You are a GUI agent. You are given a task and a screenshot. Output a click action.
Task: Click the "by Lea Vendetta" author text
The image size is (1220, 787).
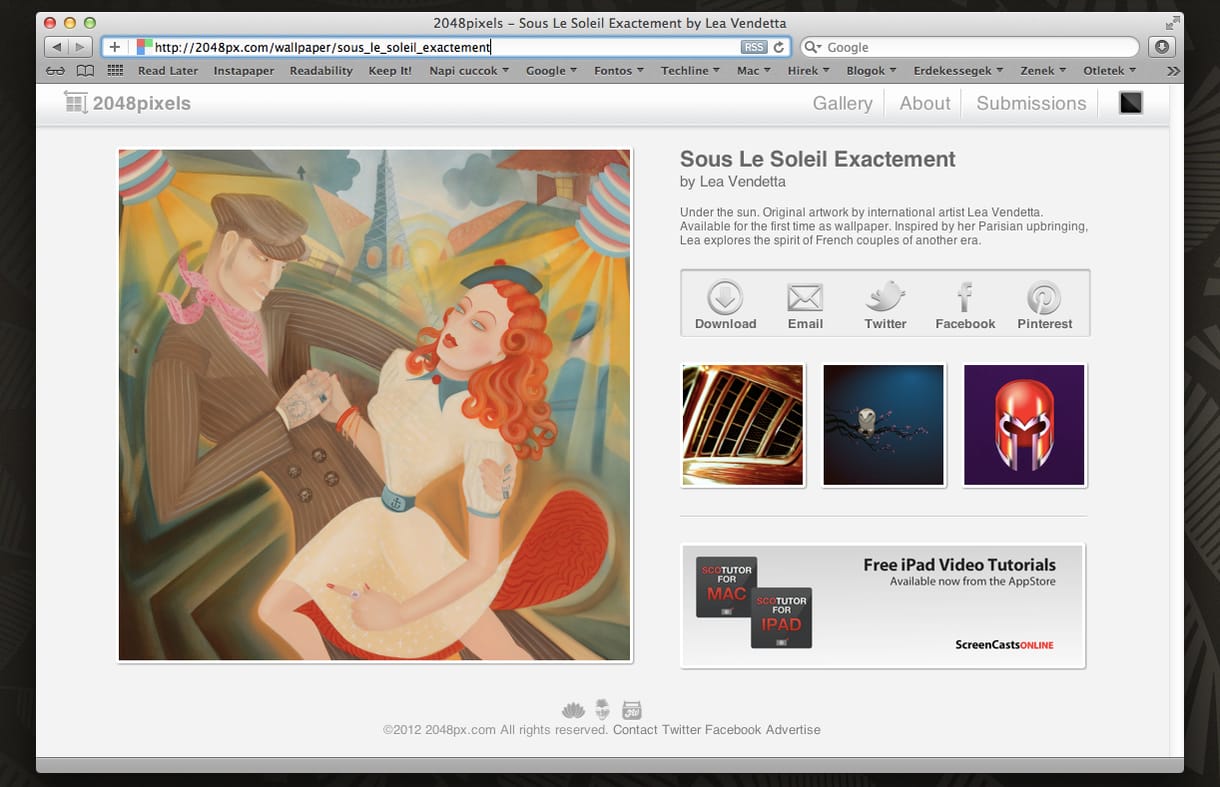(x=733, y=182)
